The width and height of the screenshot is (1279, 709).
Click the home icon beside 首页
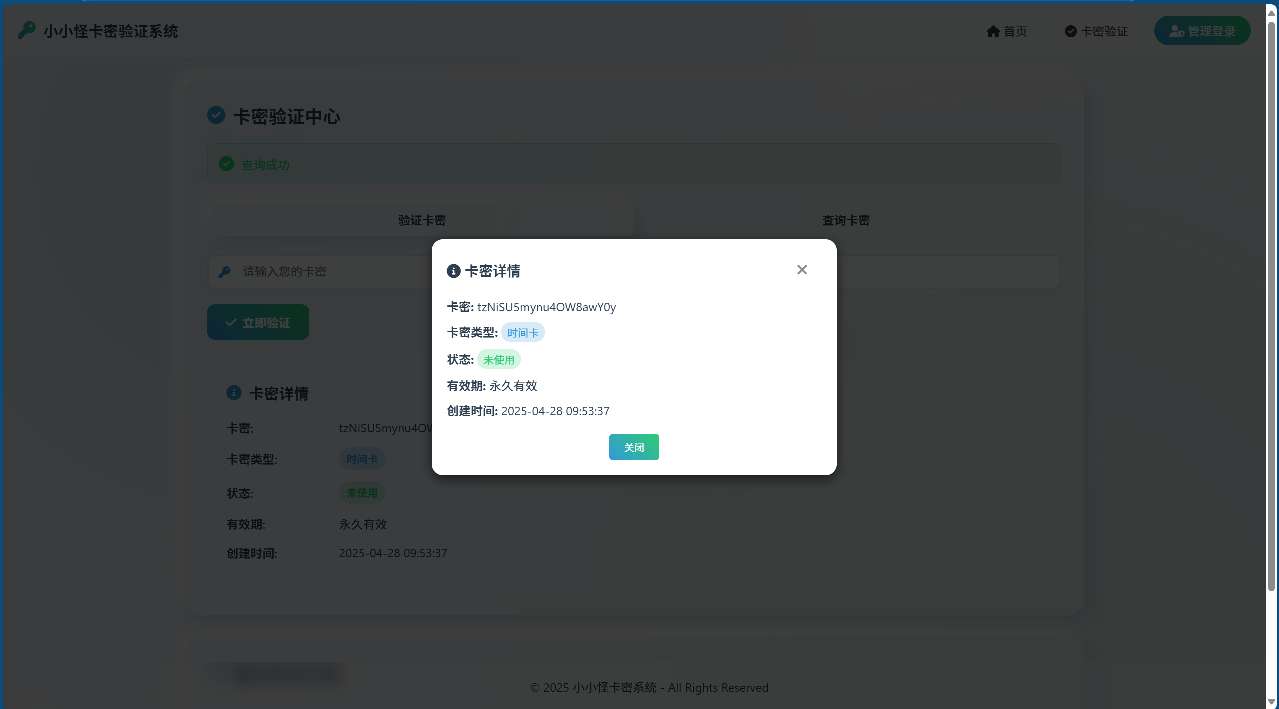991,31
